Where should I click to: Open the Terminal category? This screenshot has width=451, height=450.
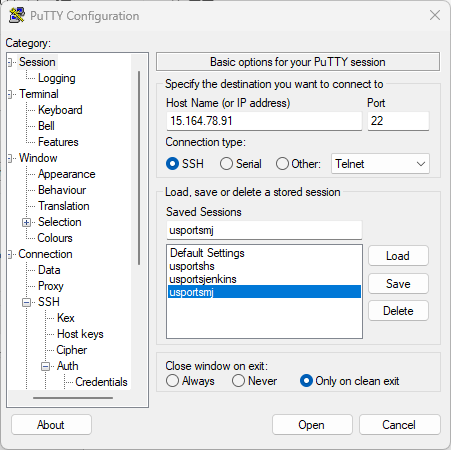coord(39,94)
